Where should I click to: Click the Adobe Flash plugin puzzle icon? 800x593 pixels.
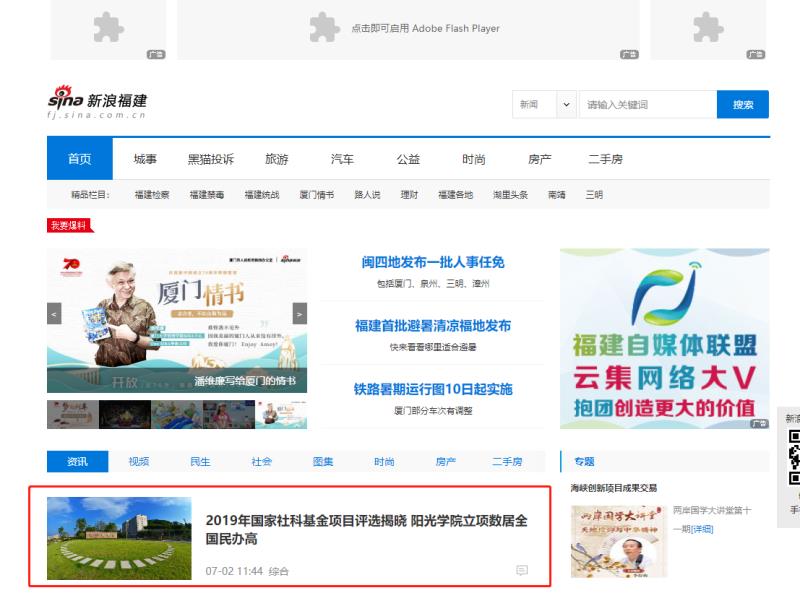pos(322,28)
